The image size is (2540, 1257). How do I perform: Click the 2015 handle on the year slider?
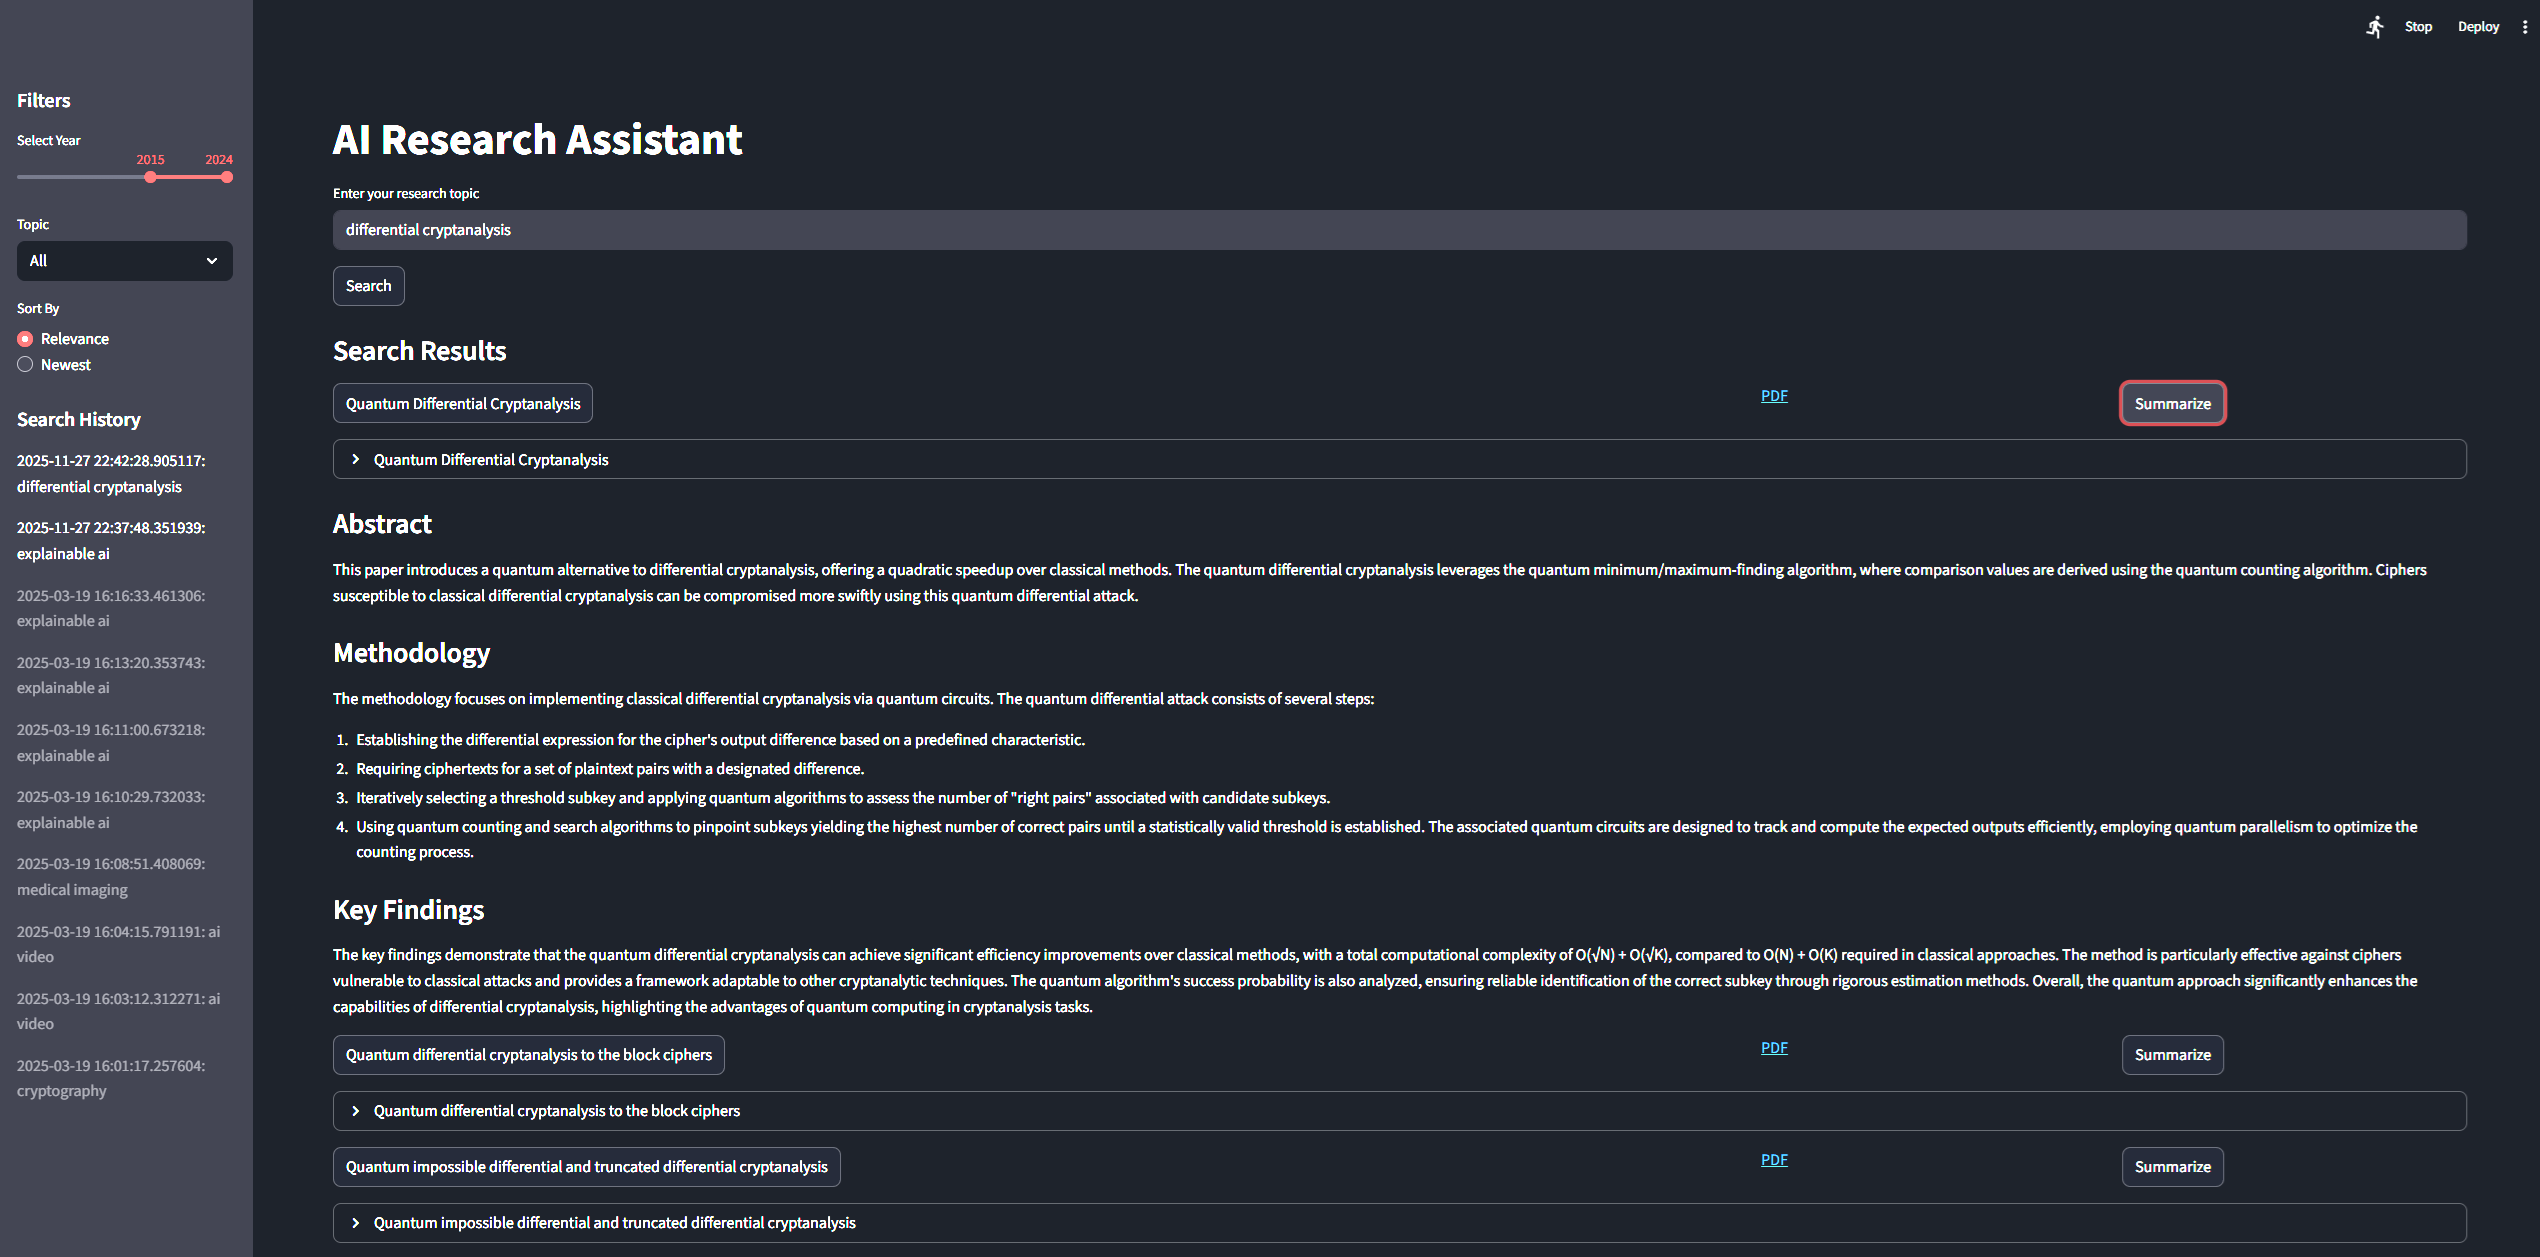coord(150,176)
